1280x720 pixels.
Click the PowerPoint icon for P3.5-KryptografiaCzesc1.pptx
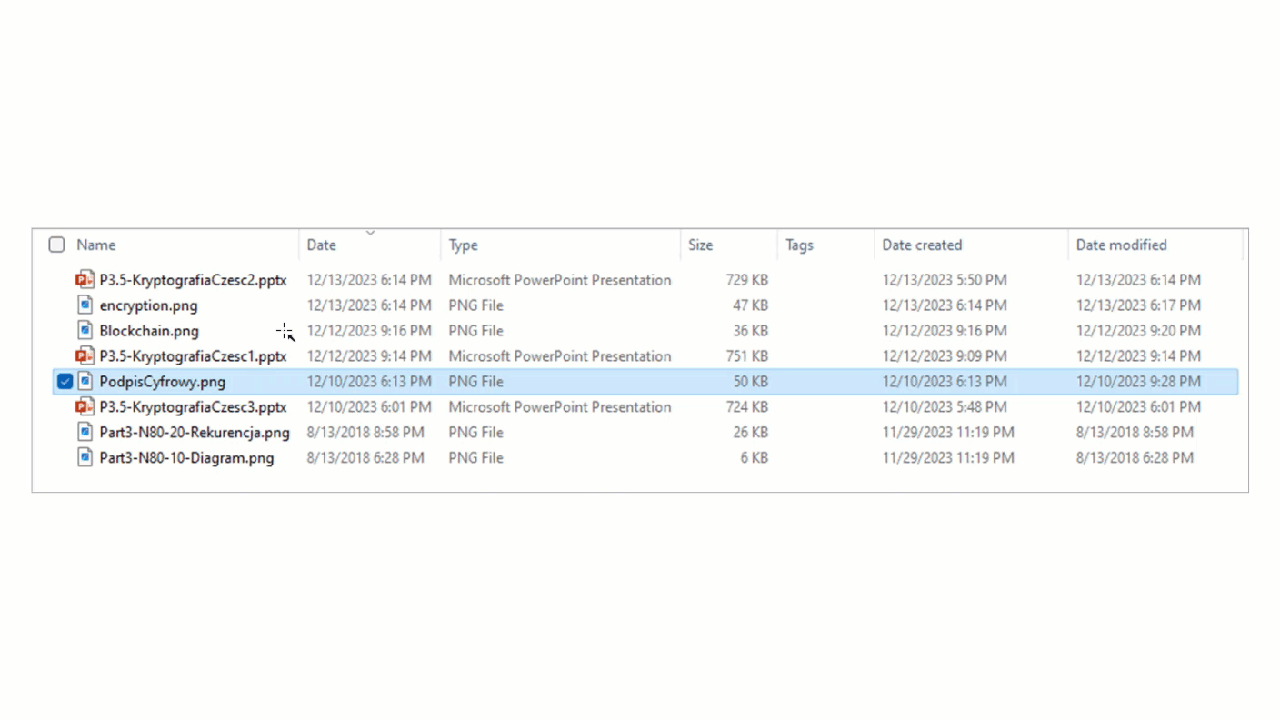coord(84,356)
